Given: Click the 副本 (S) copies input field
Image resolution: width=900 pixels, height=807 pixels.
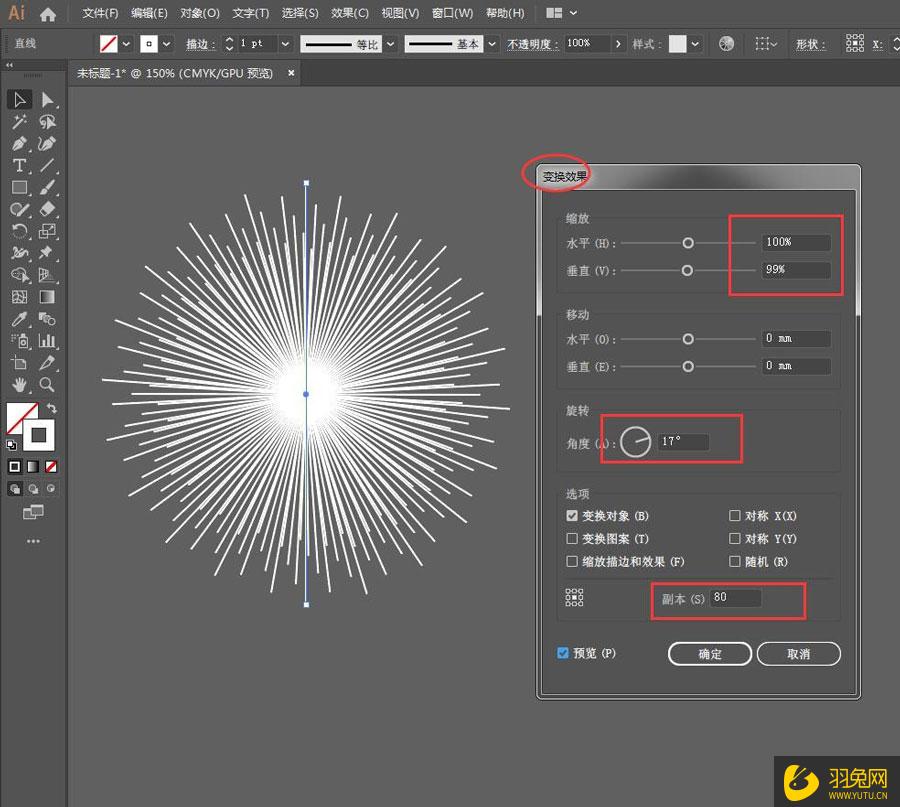Looking at the screenshot, I should (735, 598).
